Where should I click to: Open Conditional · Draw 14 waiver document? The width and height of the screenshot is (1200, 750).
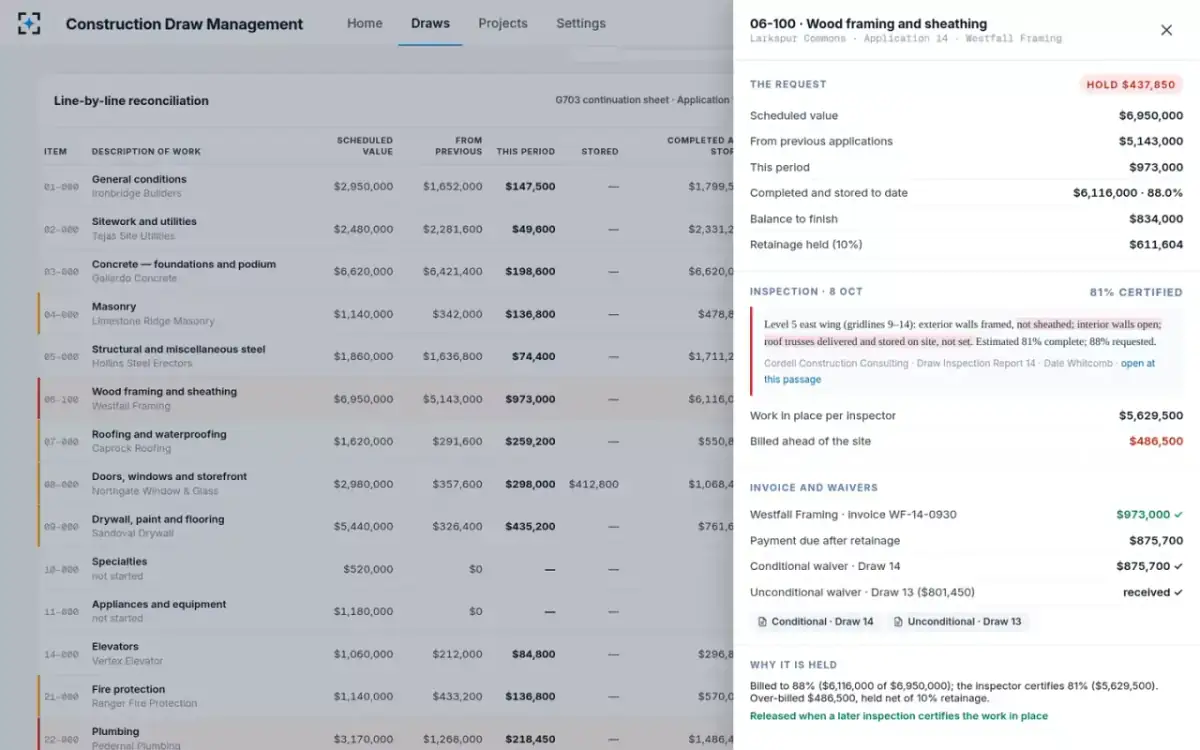[x=816, y=621]
